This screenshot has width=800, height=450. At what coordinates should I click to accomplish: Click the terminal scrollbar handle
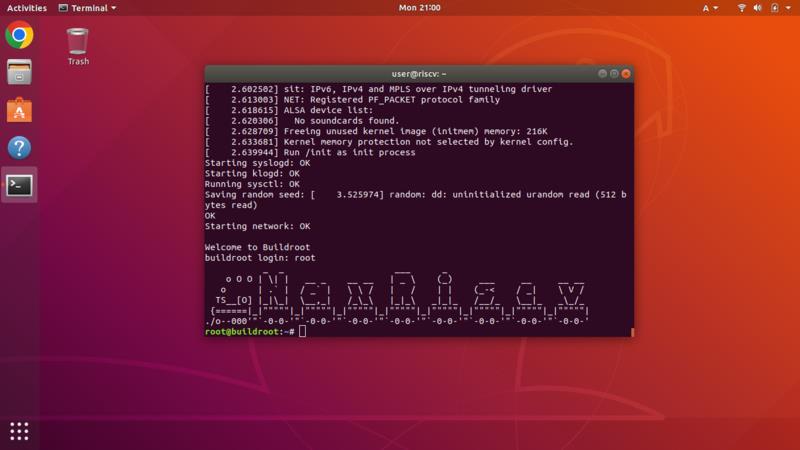[632, 332]
